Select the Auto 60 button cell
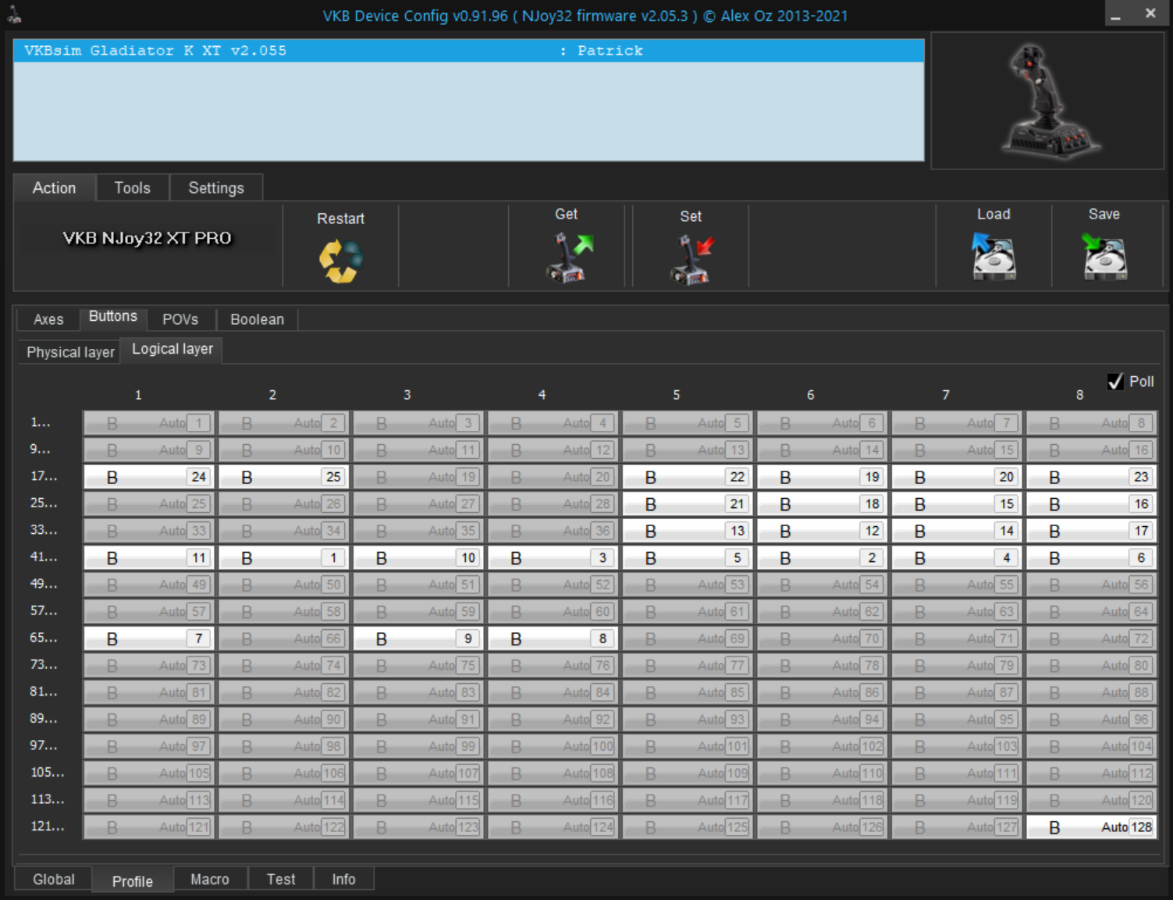This screenshot has height=900, width=1173. click(553, 612)
